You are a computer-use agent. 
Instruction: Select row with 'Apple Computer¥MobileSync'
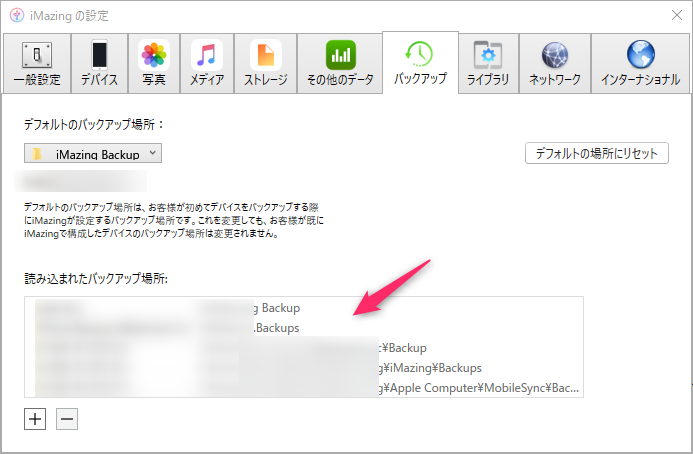tap(304, 388)
